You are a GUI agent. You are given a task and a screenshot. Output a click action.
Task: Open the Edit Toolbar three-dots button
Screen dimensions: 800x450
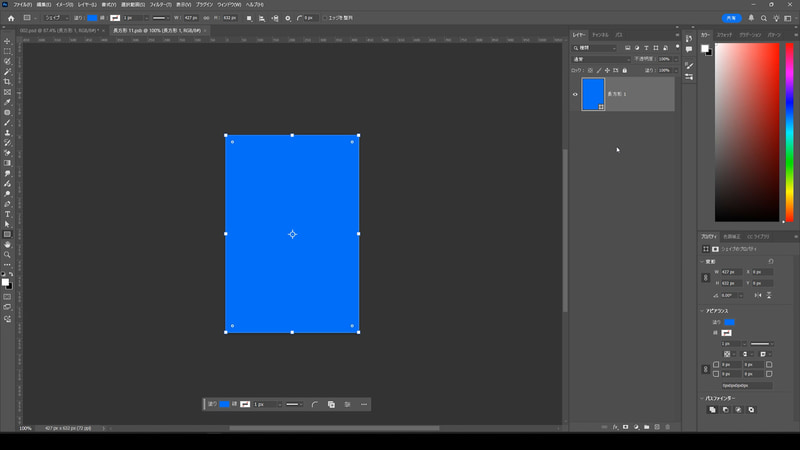point(7,264)
